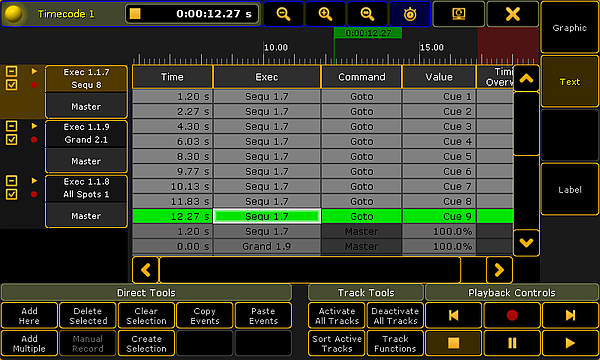Toggle checkbox for Exec 1.1.8 All Spots track
Viewport: 600px width, 360px height.
click(x=11, y=194)
